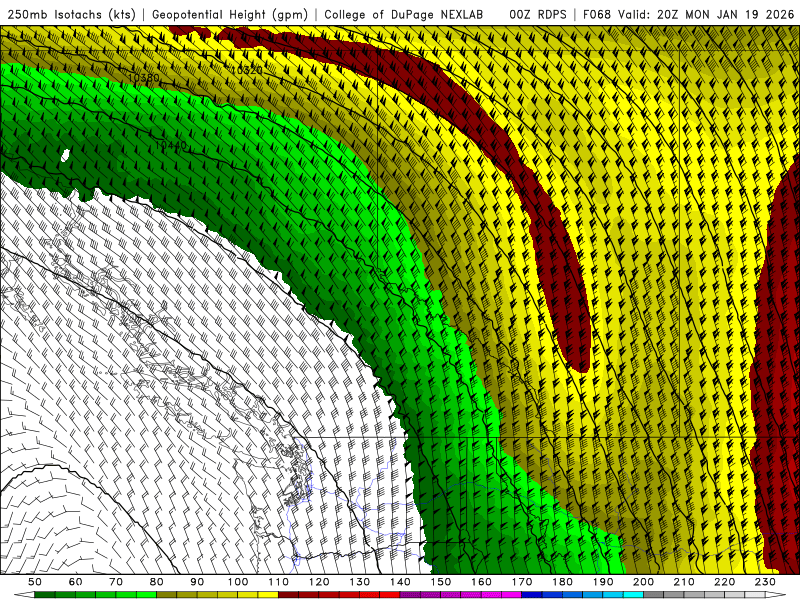800x600 pixels.
Task: Click the 140 label on the color scale
Action: pyautogui.click(x=400, y=582)
